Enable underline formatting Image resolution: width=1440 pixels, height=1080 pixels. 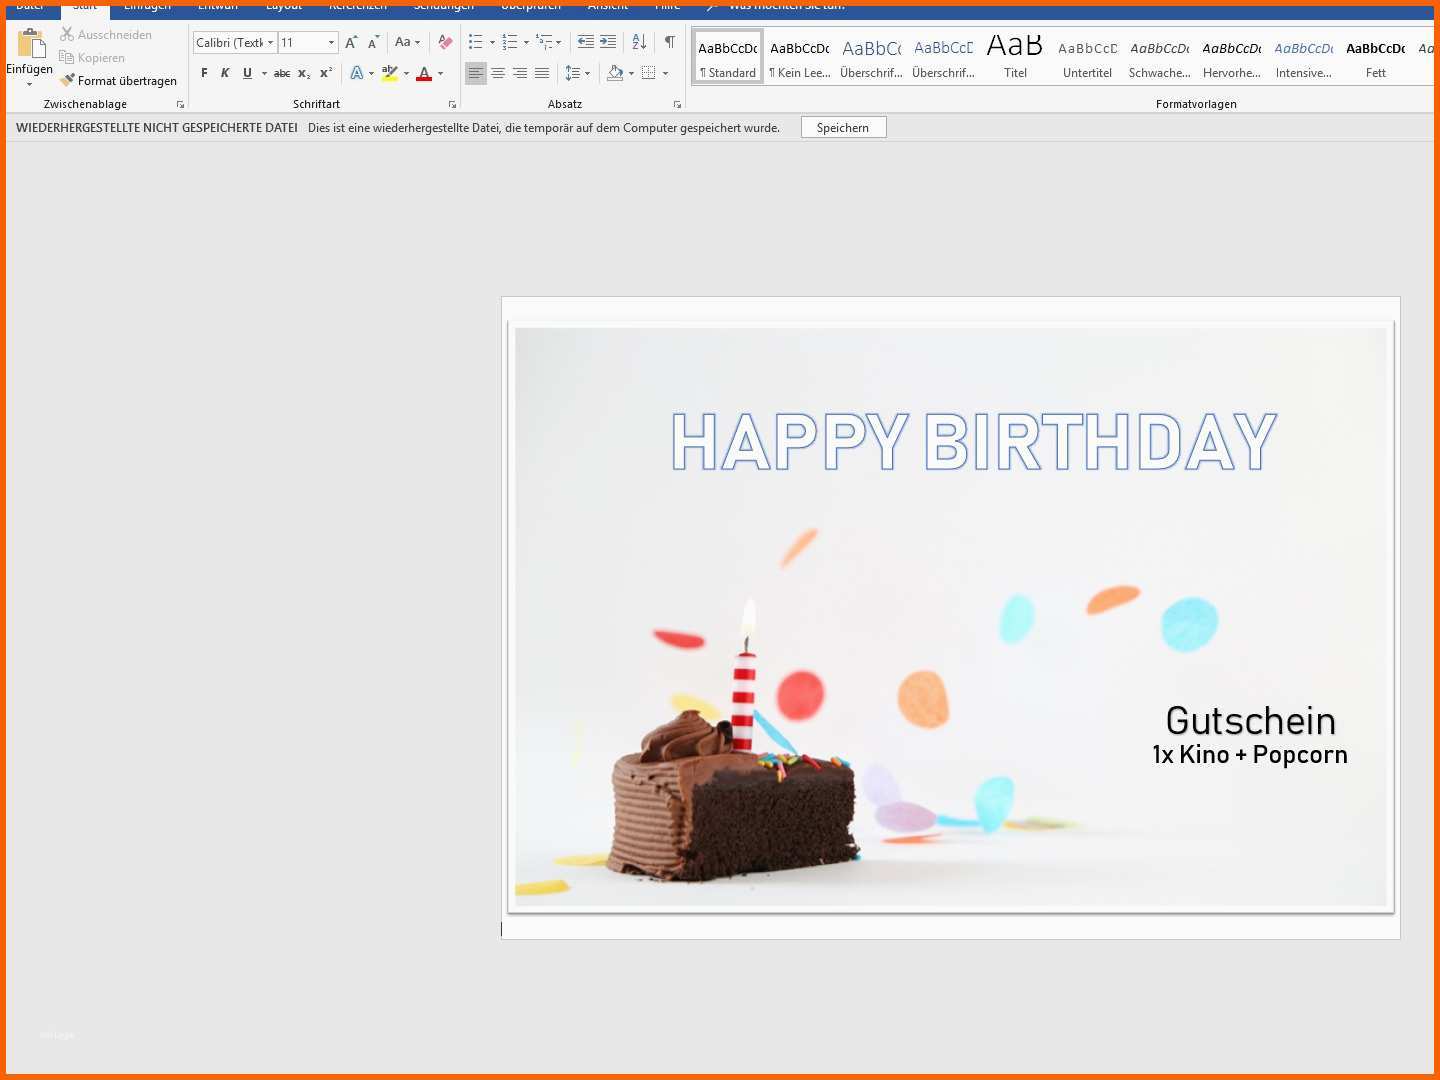(x=246, y=72)
